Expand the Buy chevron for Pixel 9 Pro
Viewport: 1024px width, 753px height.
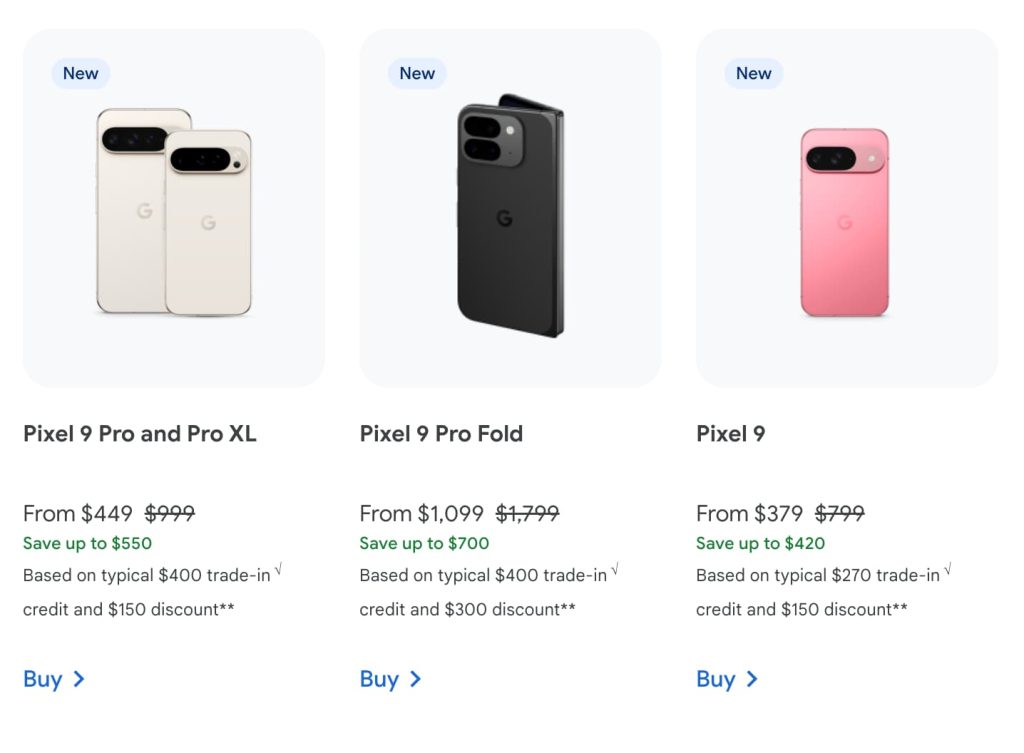point(77,679)
